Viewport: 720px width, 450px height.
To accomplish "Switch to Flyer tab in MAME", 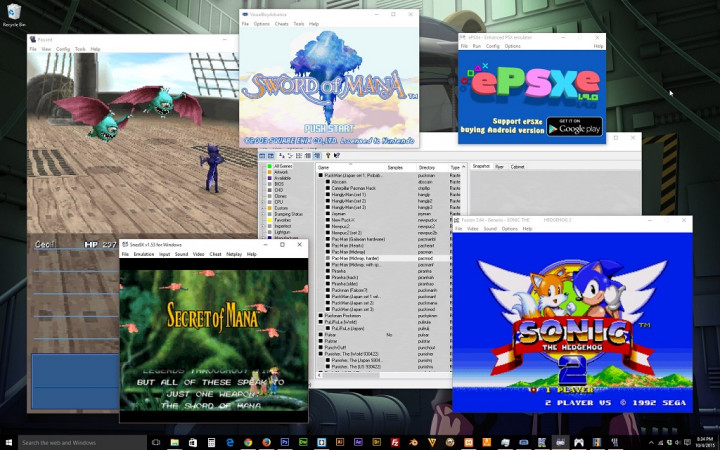I will click(499, 167).
